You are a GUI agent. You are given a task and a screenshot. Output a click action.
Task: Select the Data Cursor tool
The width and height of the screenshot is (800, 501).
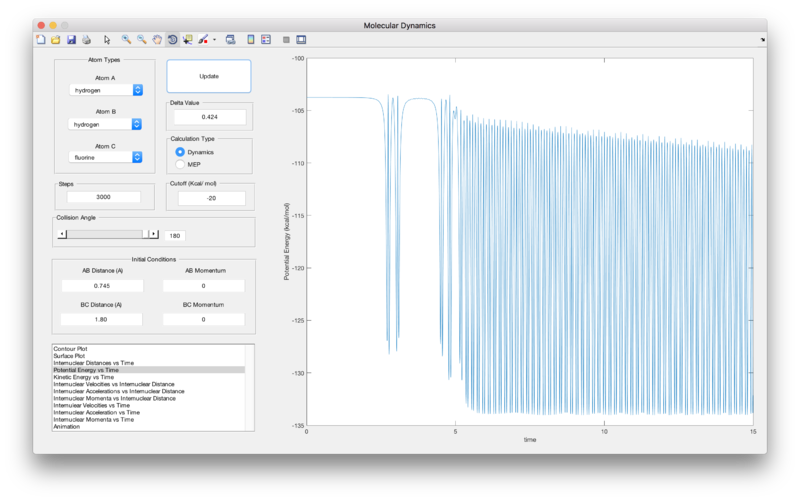click(x=188, y=40)
